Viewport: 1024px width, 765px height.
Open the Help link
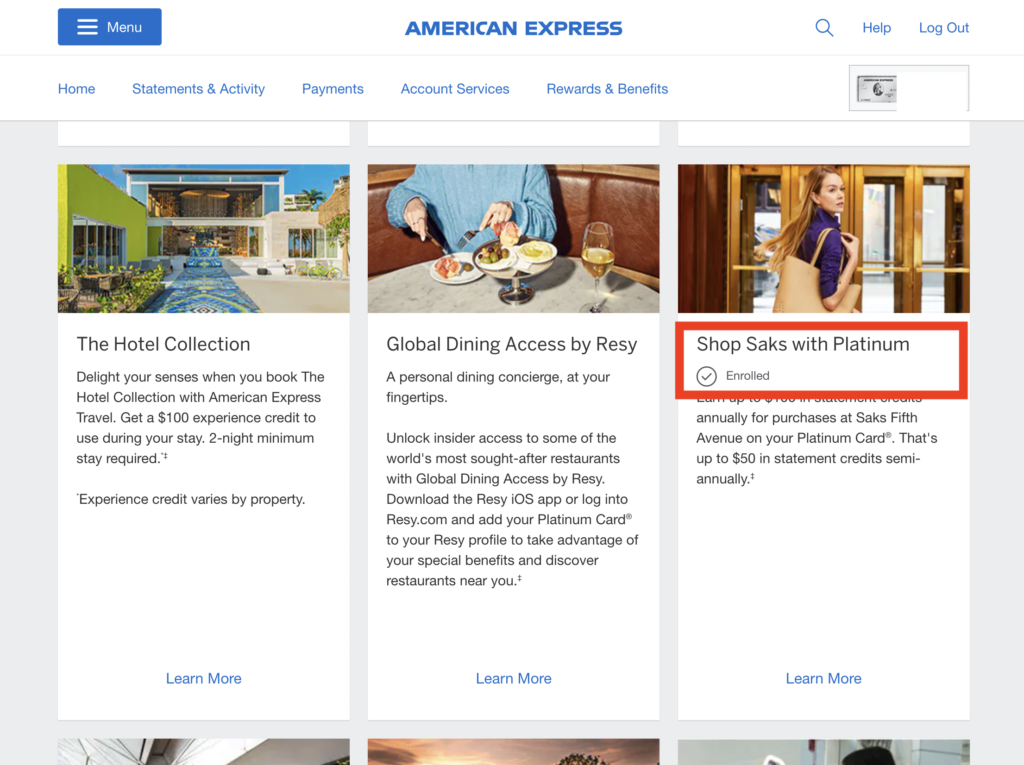(876, 27)
